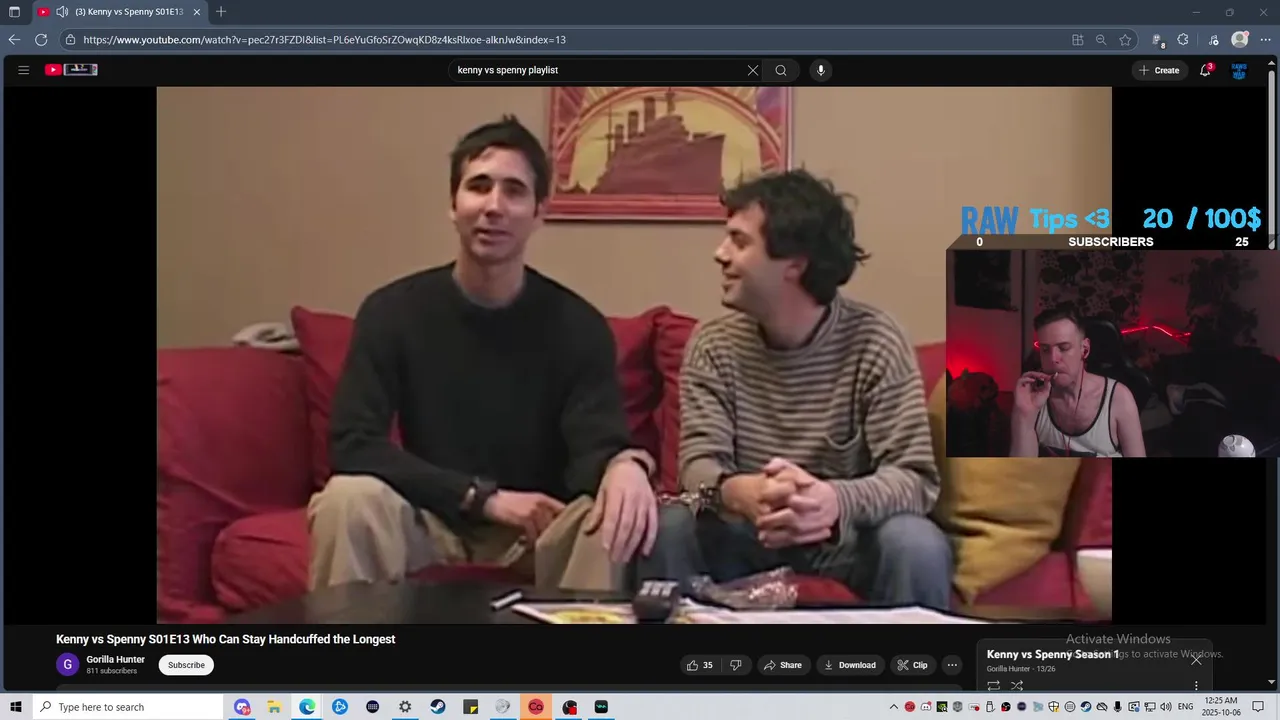1280x720 pixels.
Task: Run search with magnifier button
Action: 781,70
